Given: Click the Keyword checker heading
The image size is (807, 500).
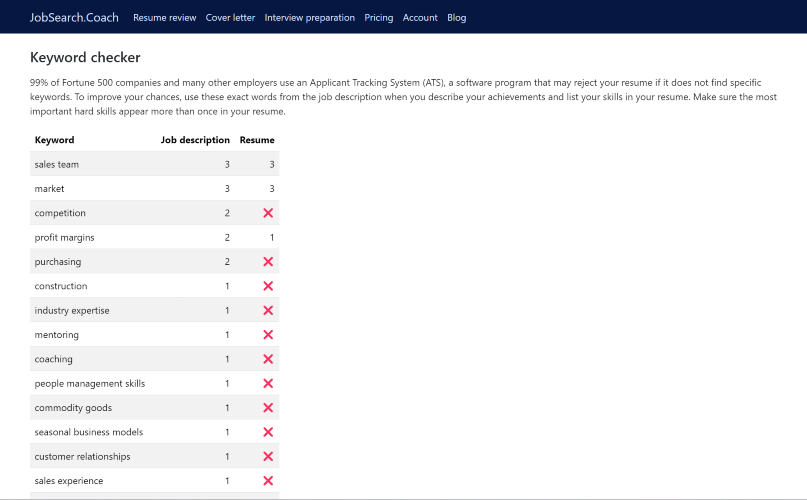Looking at the screenshot, I should (x=85, y=57).
